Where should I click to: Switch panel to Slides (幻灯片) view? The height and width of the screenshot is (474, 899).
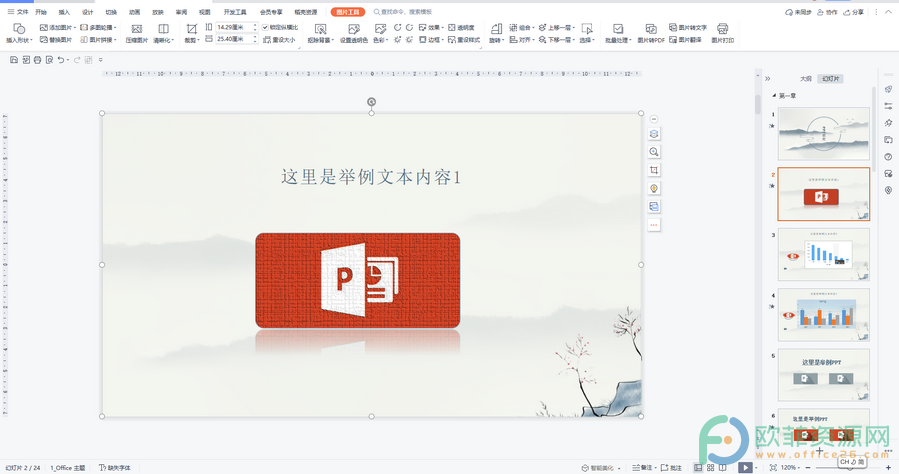(830, 79)
